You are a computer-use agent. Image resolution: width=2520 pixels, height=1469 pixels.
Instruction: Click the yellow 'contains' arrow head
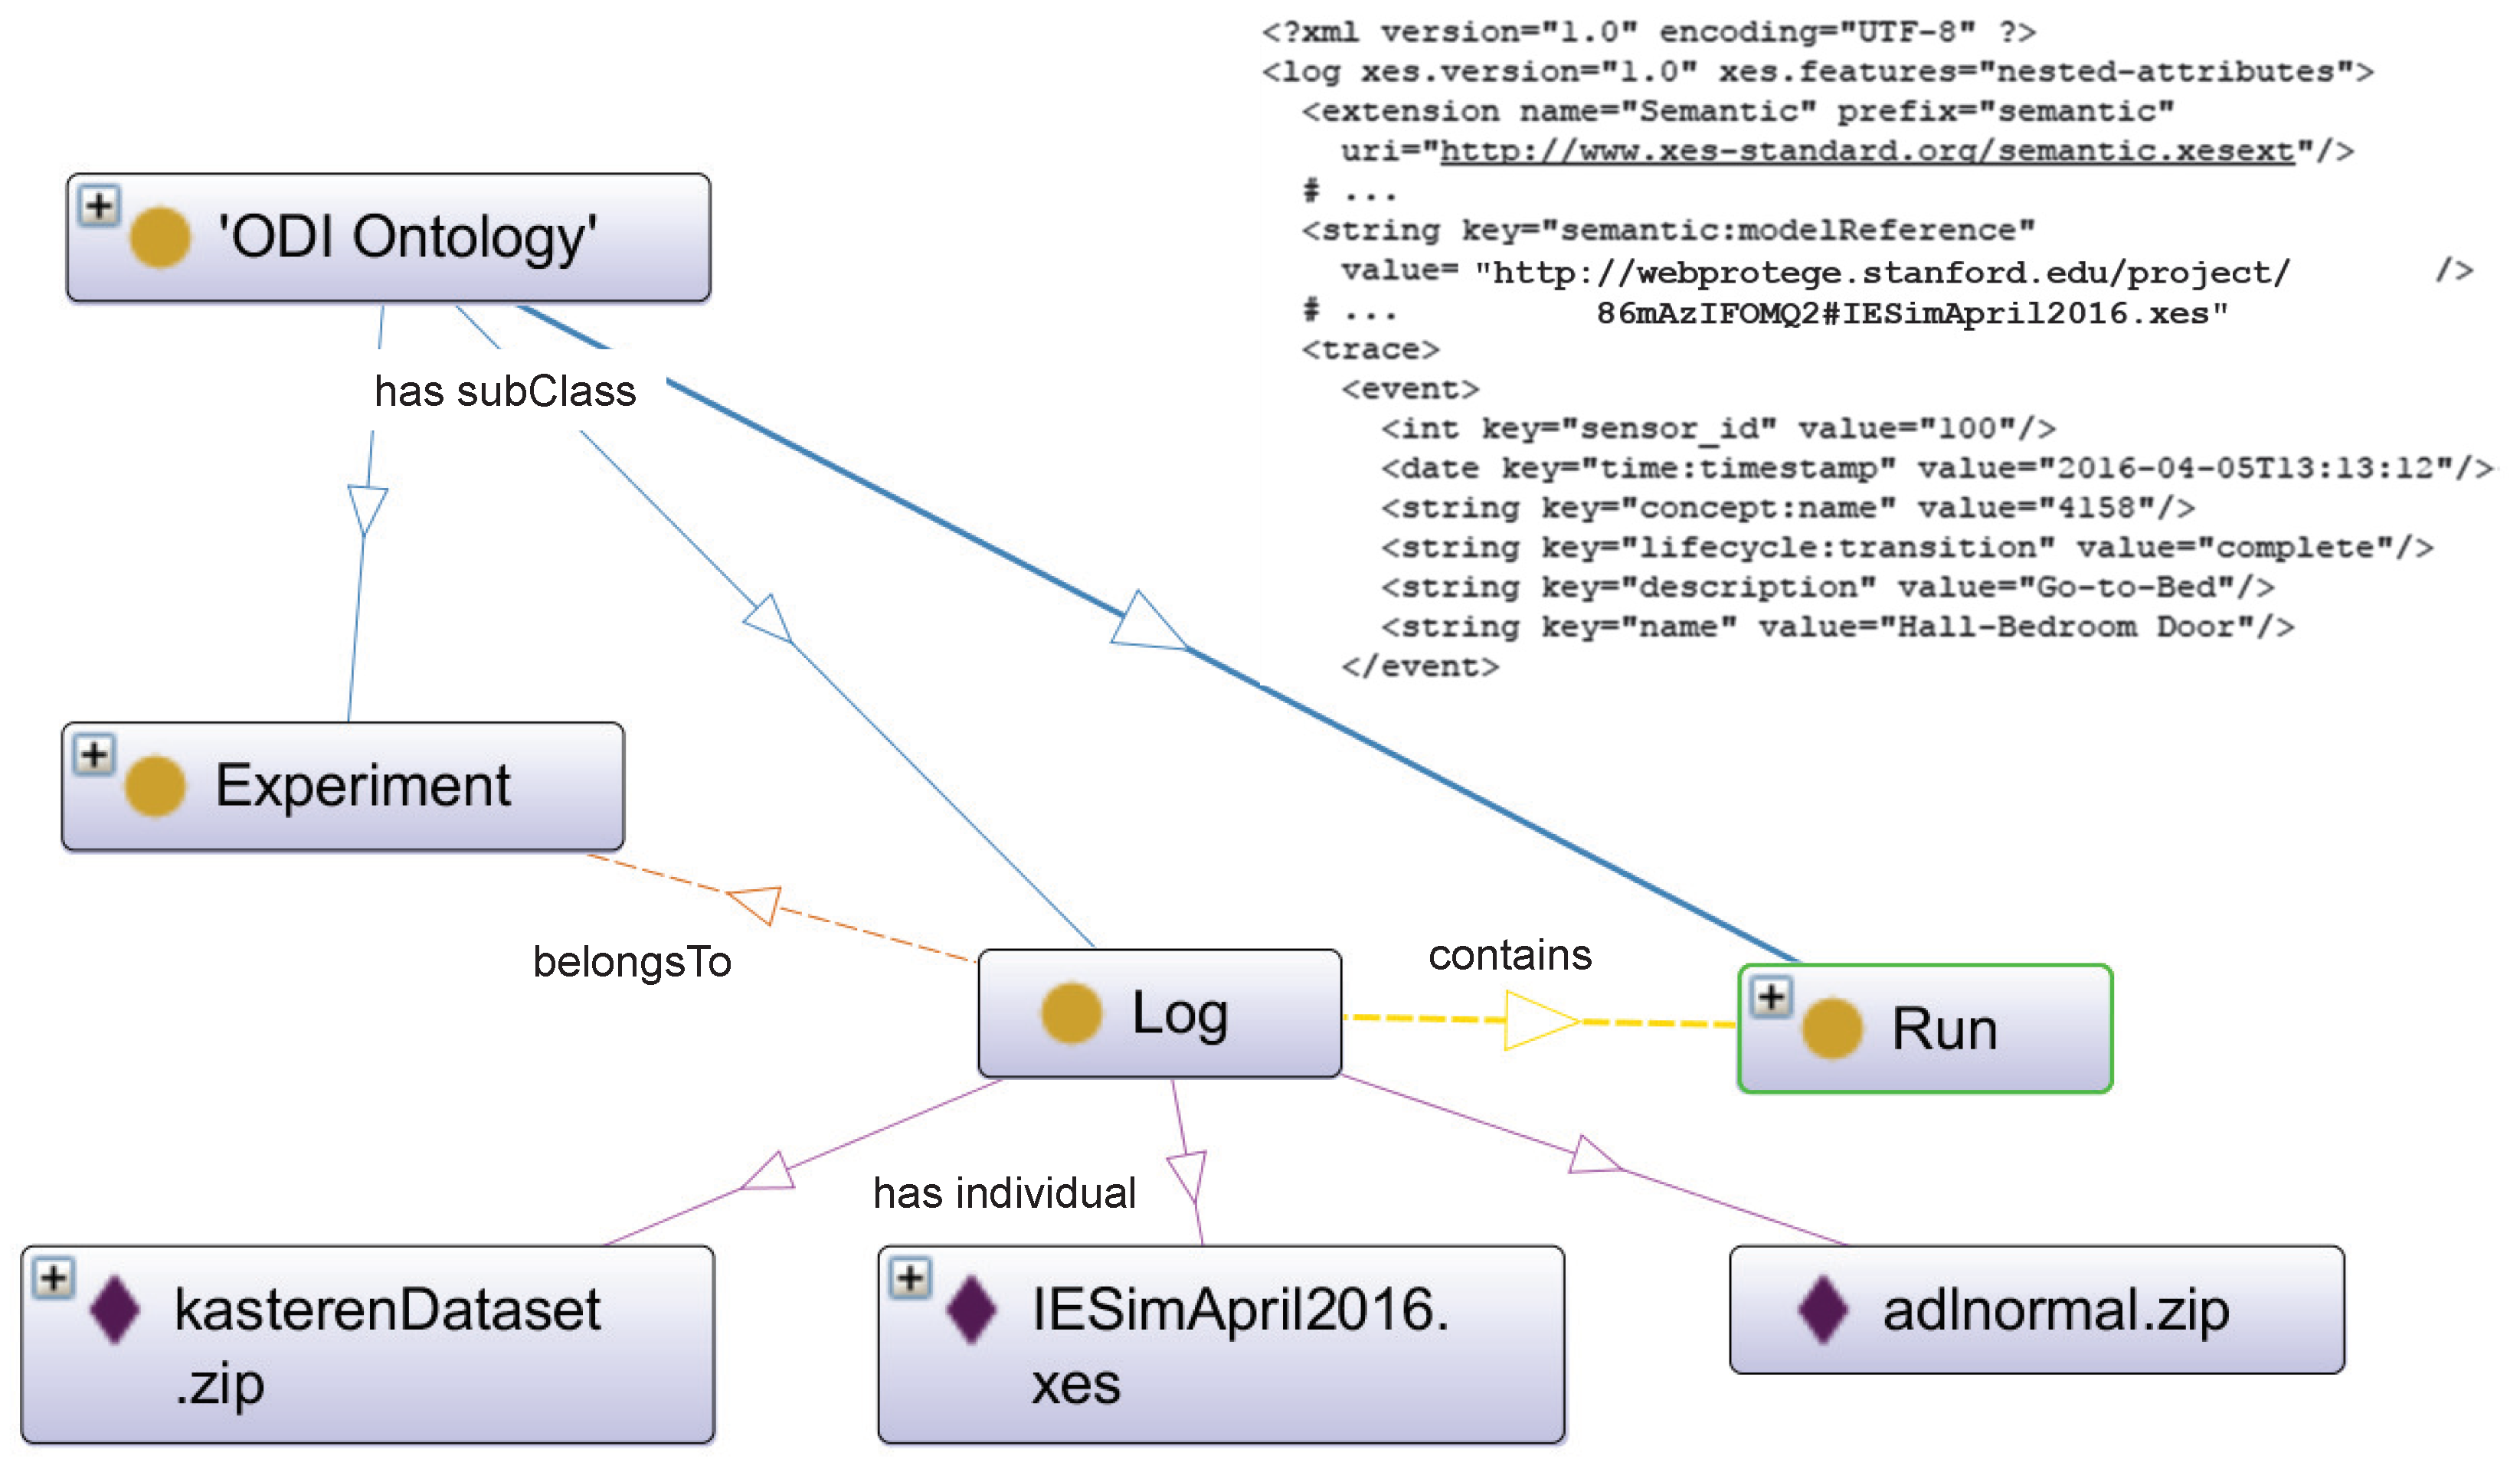pos(1541,1021)
